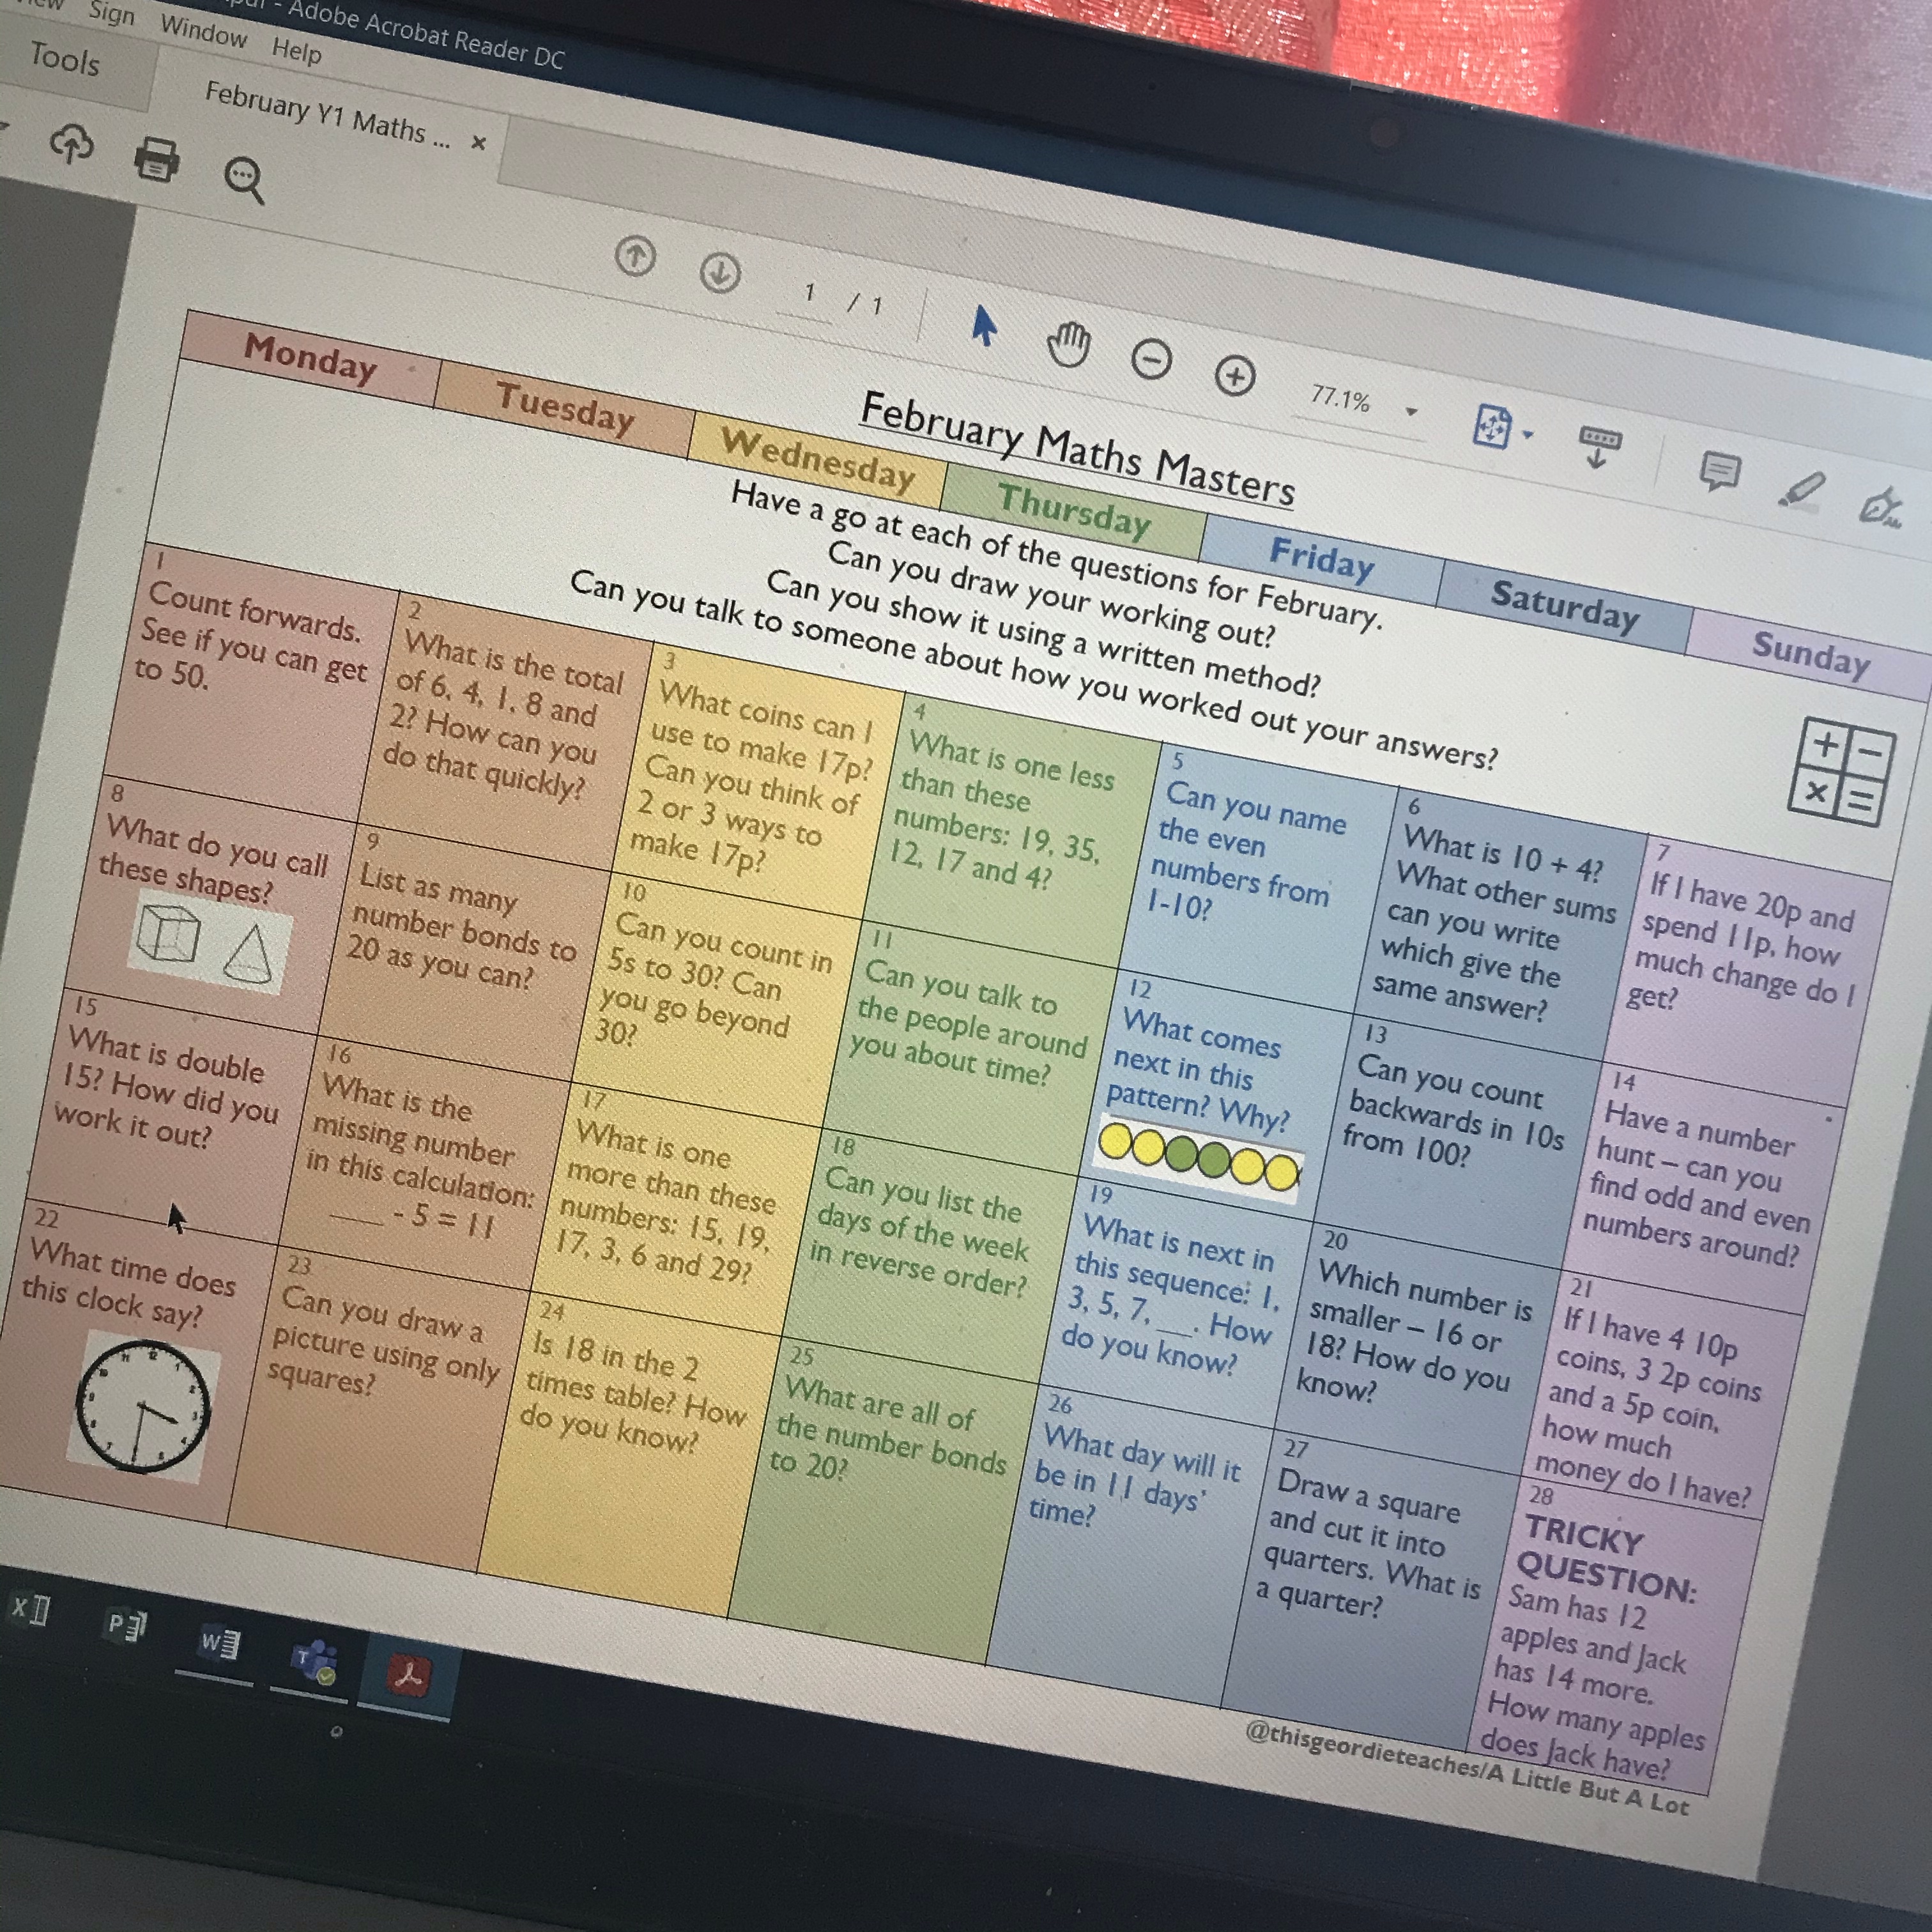Zoom in with the plus button

click(1235, 377)
